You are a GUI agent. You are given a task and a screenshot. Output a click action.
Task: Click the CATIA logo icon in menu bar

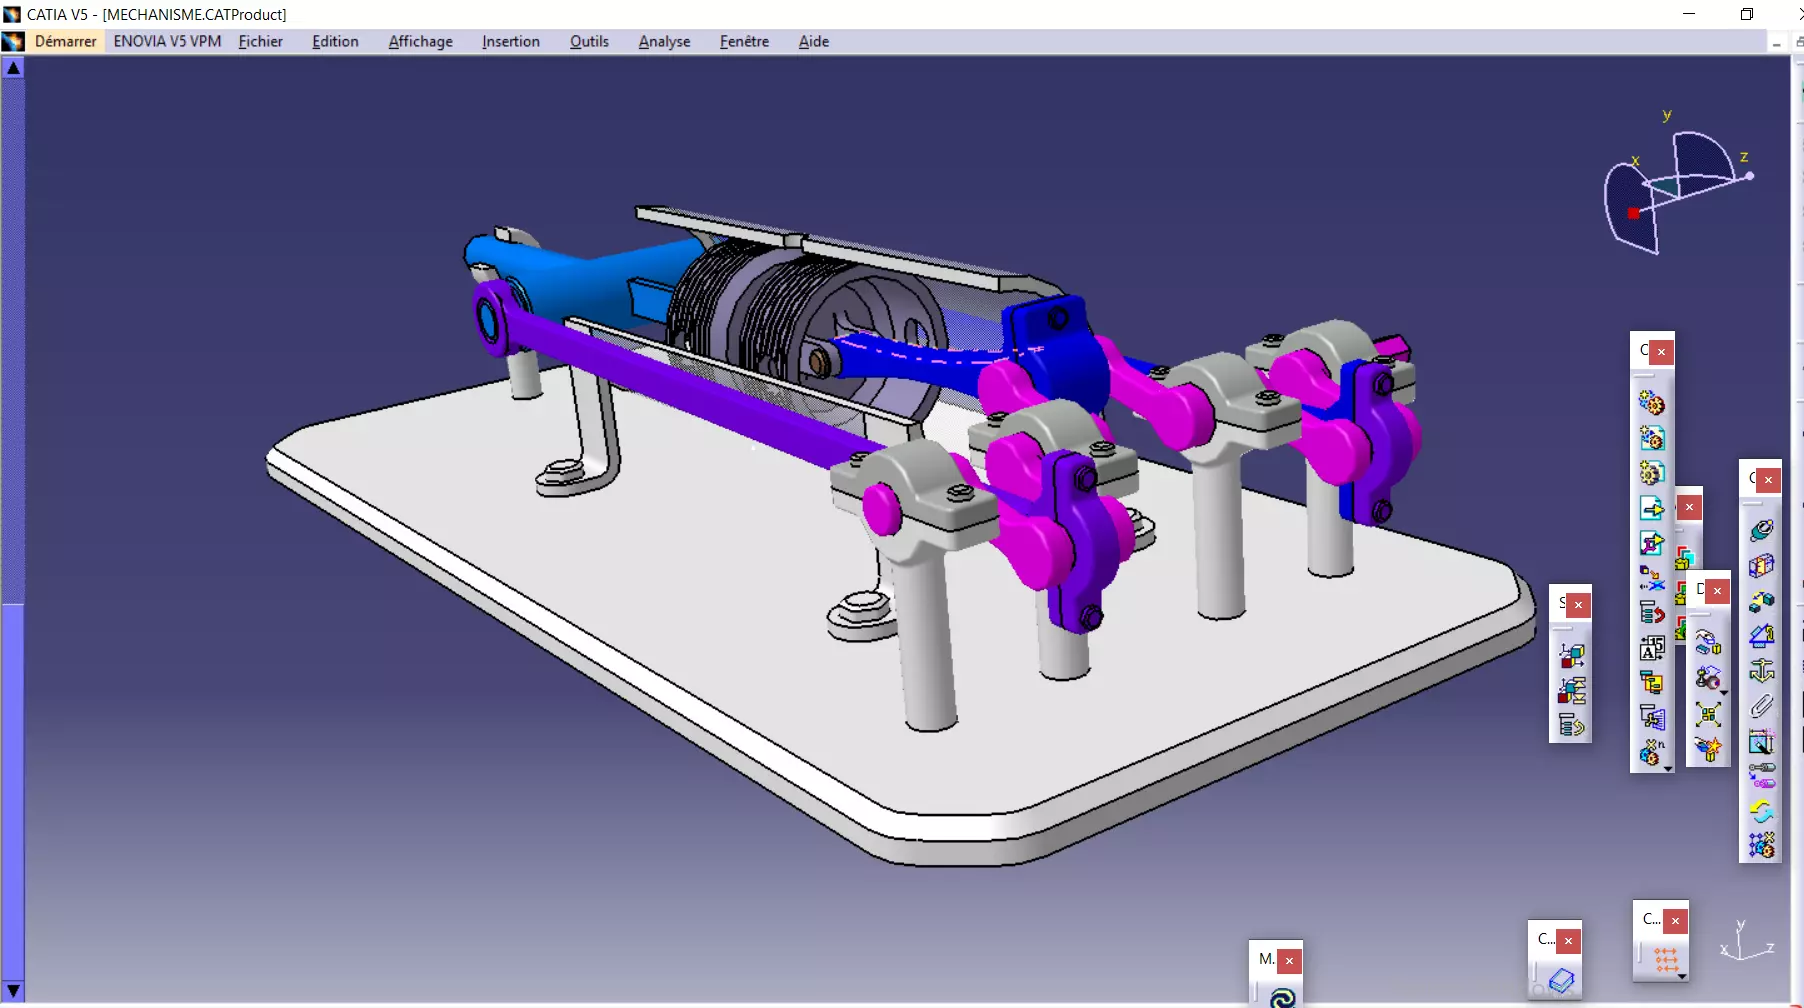pos(13,41)
